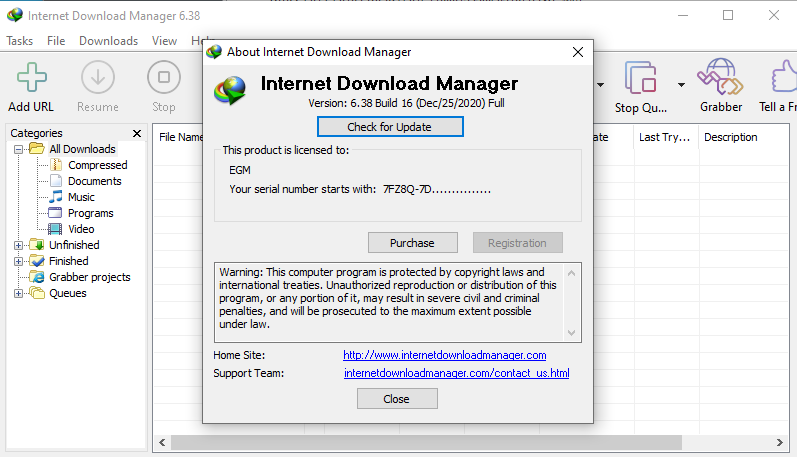Click the IDM icon in main title bar
This screenshot has width=797, height=457.
pyautogui.click(x=15, y=15)
